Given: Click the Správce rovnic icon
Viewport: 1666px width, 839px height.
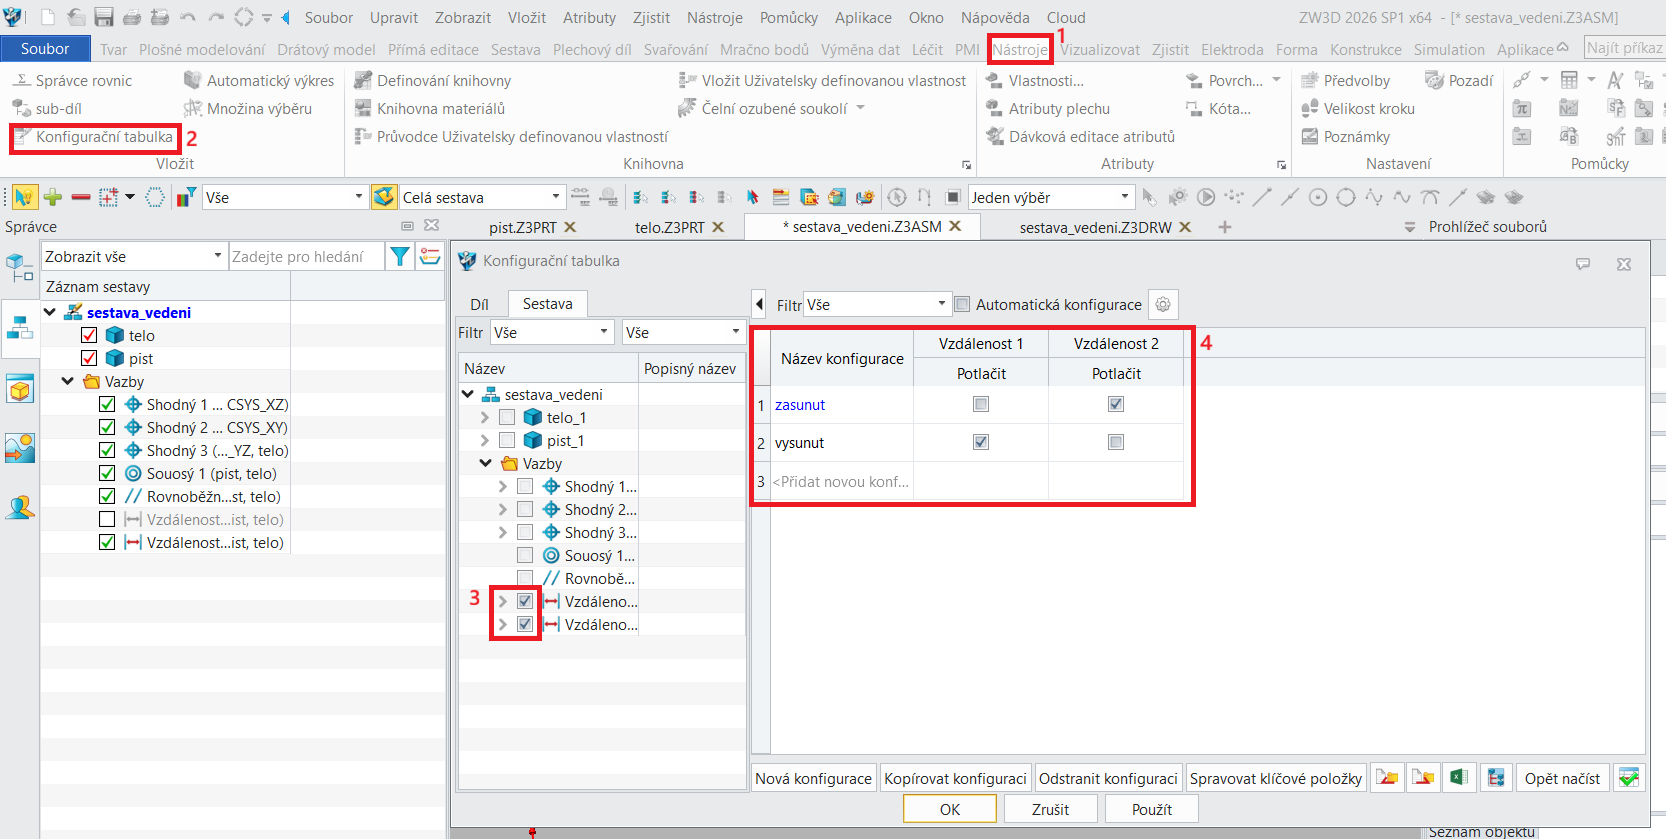Looking at the screenshot, I should point(21,80).
